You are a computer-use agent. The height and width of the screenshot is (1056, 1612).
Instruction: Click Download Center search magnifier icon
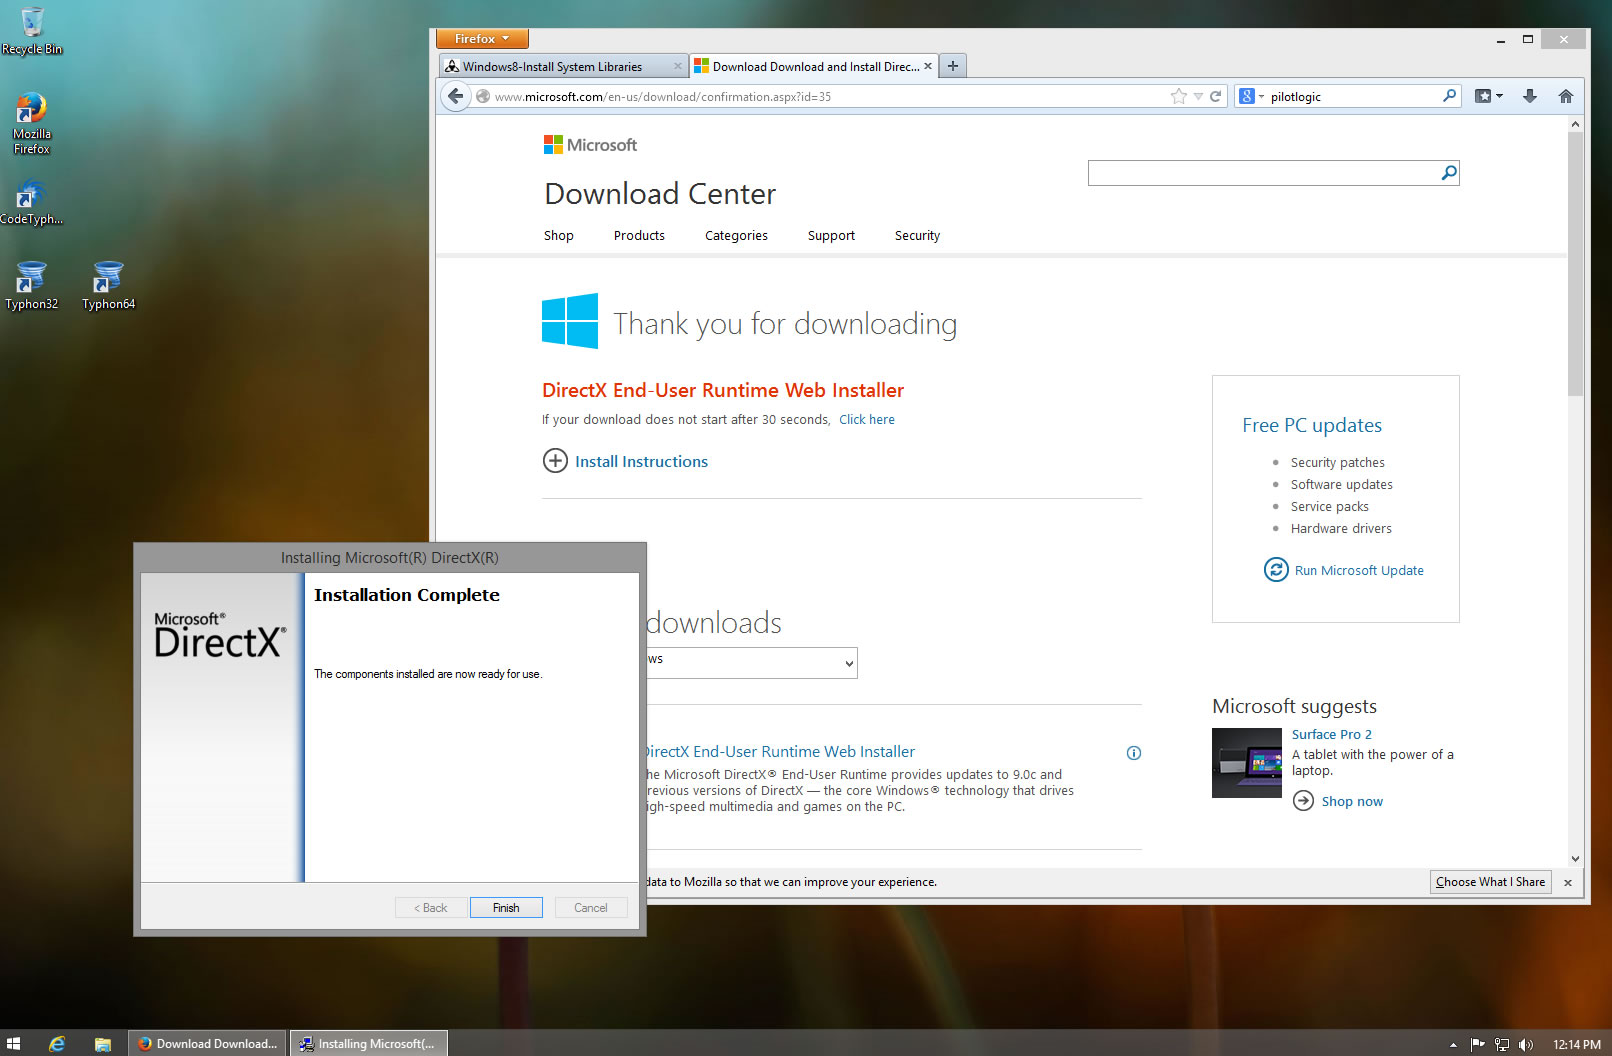click(1448, 173)
